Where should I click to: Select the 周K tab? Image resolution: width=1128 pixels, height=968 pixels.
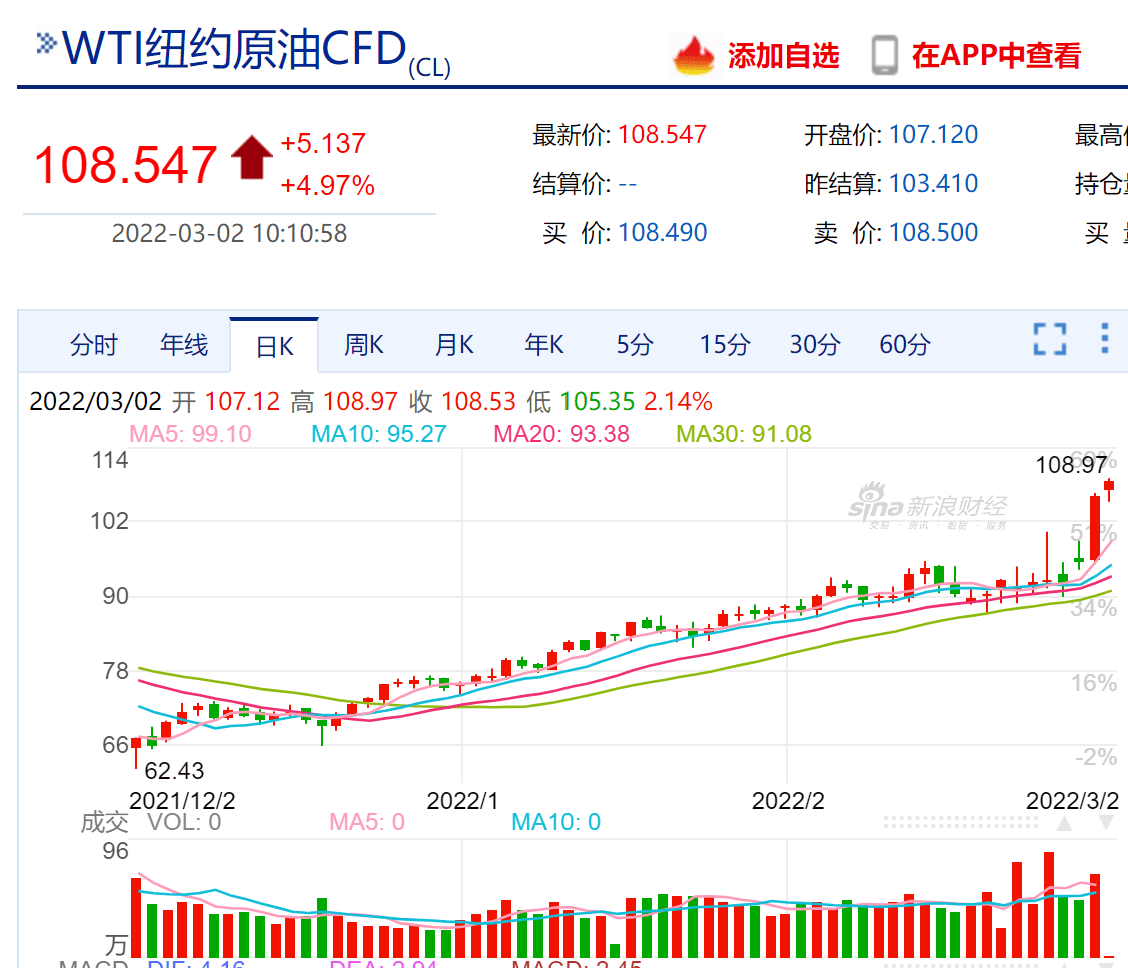point(363,345)
